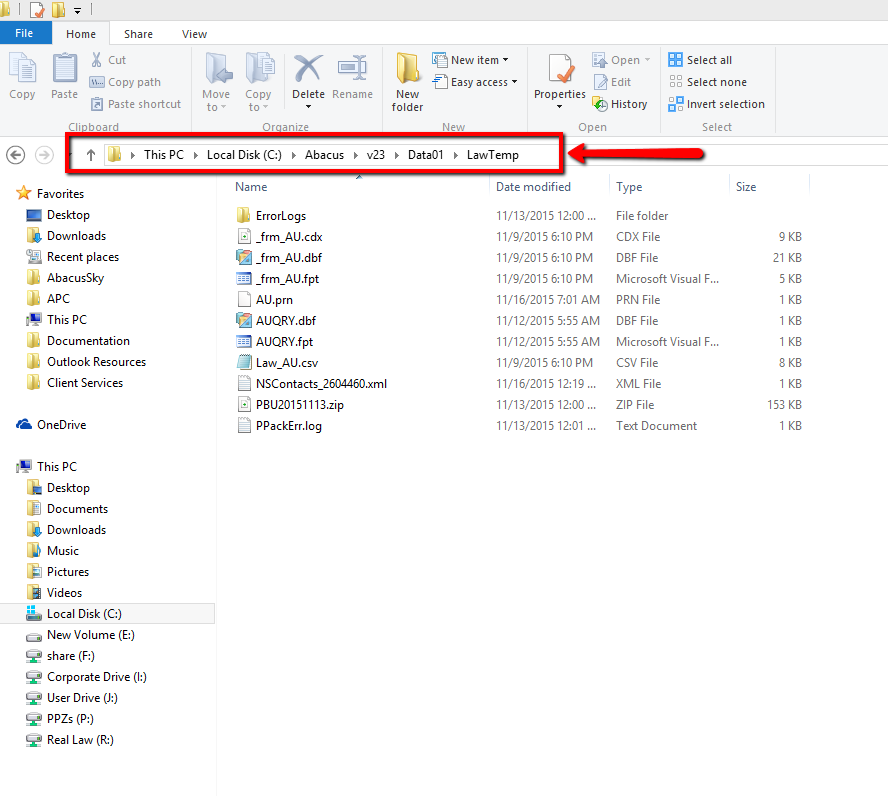Viewport: 888px width, 796px height.
Task: Click Select all in ribbon
Action: [700, 59]
